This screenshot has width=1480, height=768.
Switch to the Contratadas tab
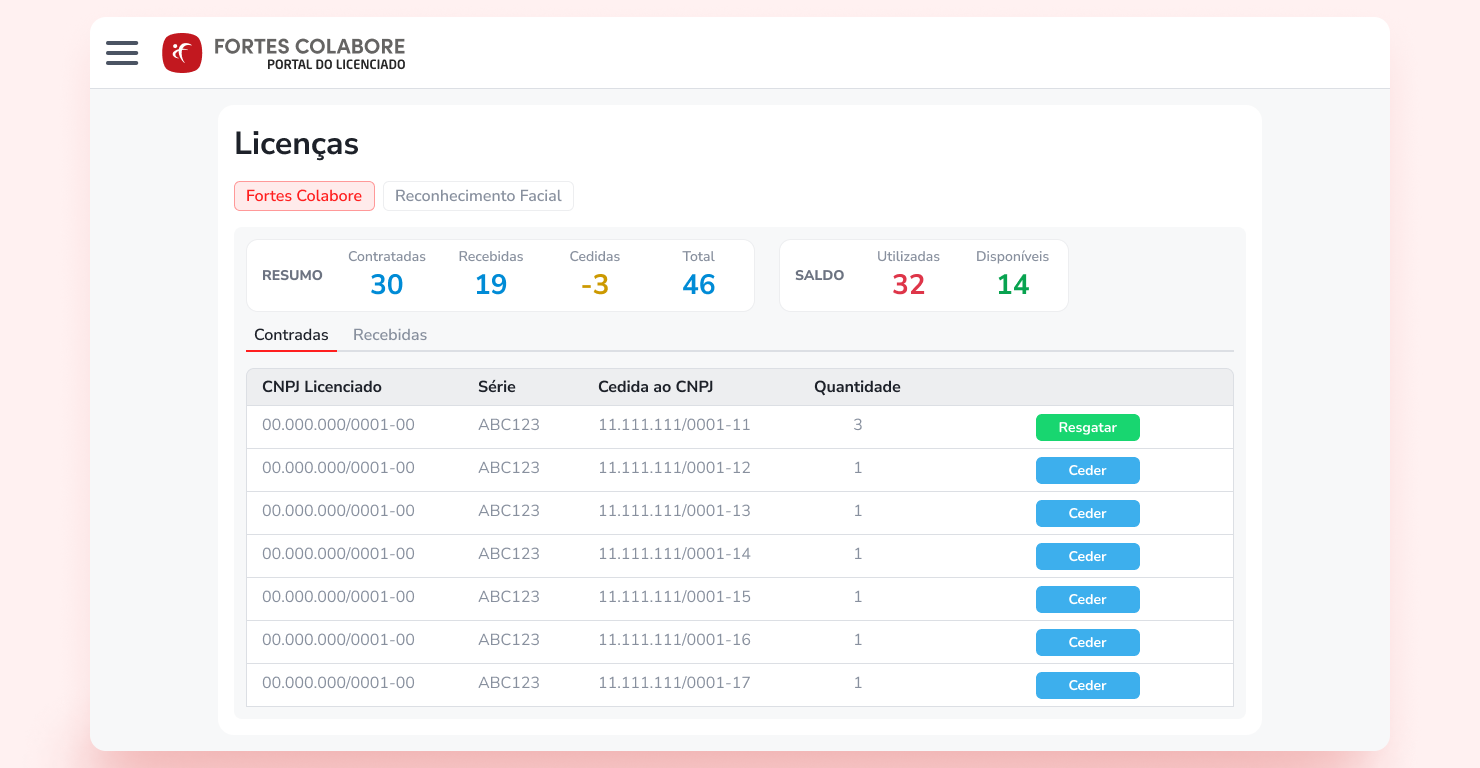pos(291,334)
